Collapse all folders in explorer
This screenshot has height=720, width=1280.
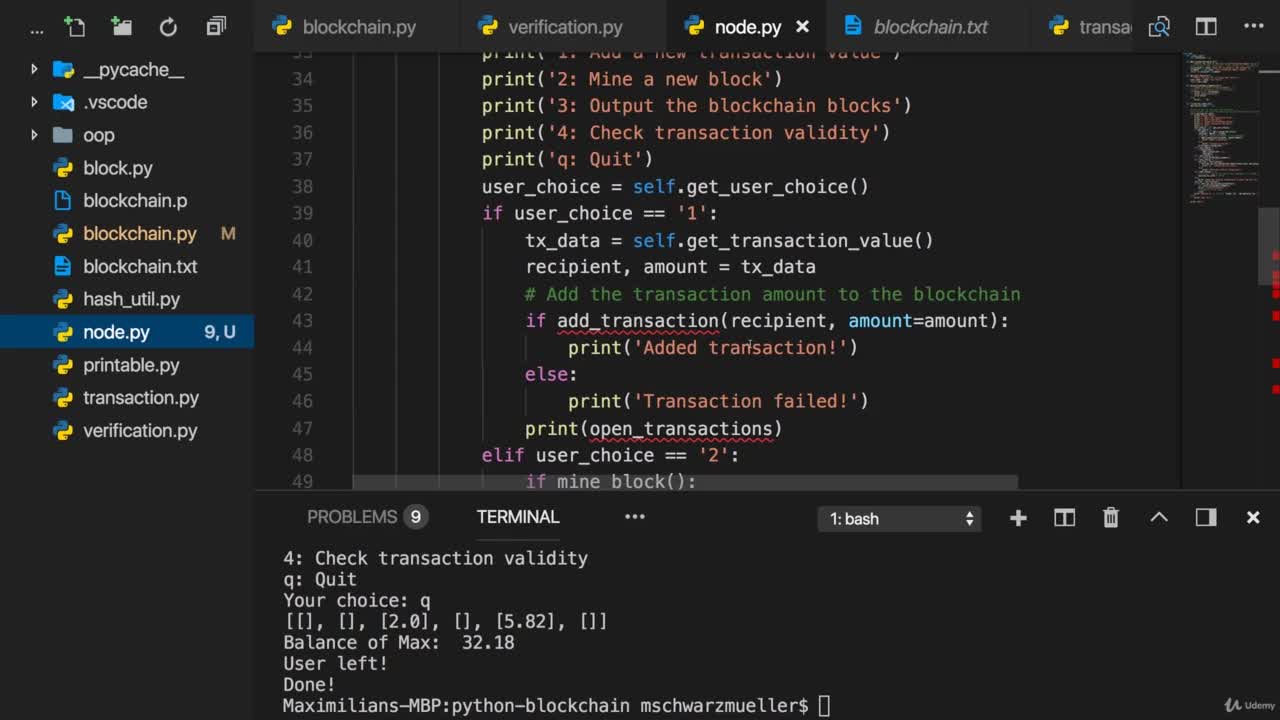click(x=216, y=27)
